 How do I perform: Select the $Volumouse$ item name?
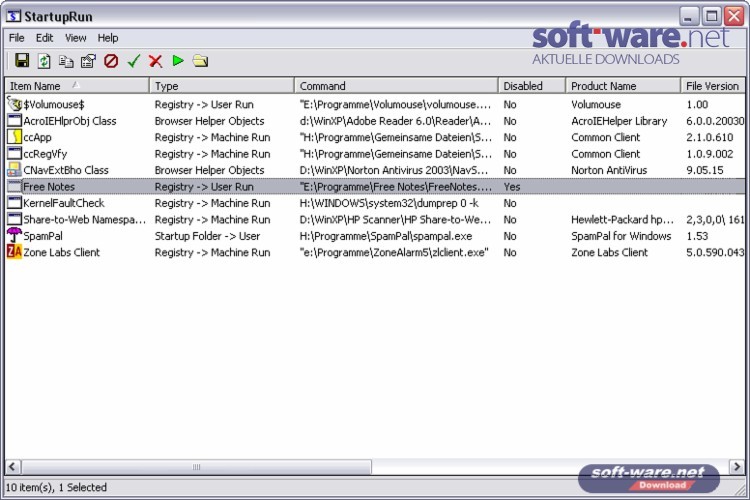pos(54,104)
